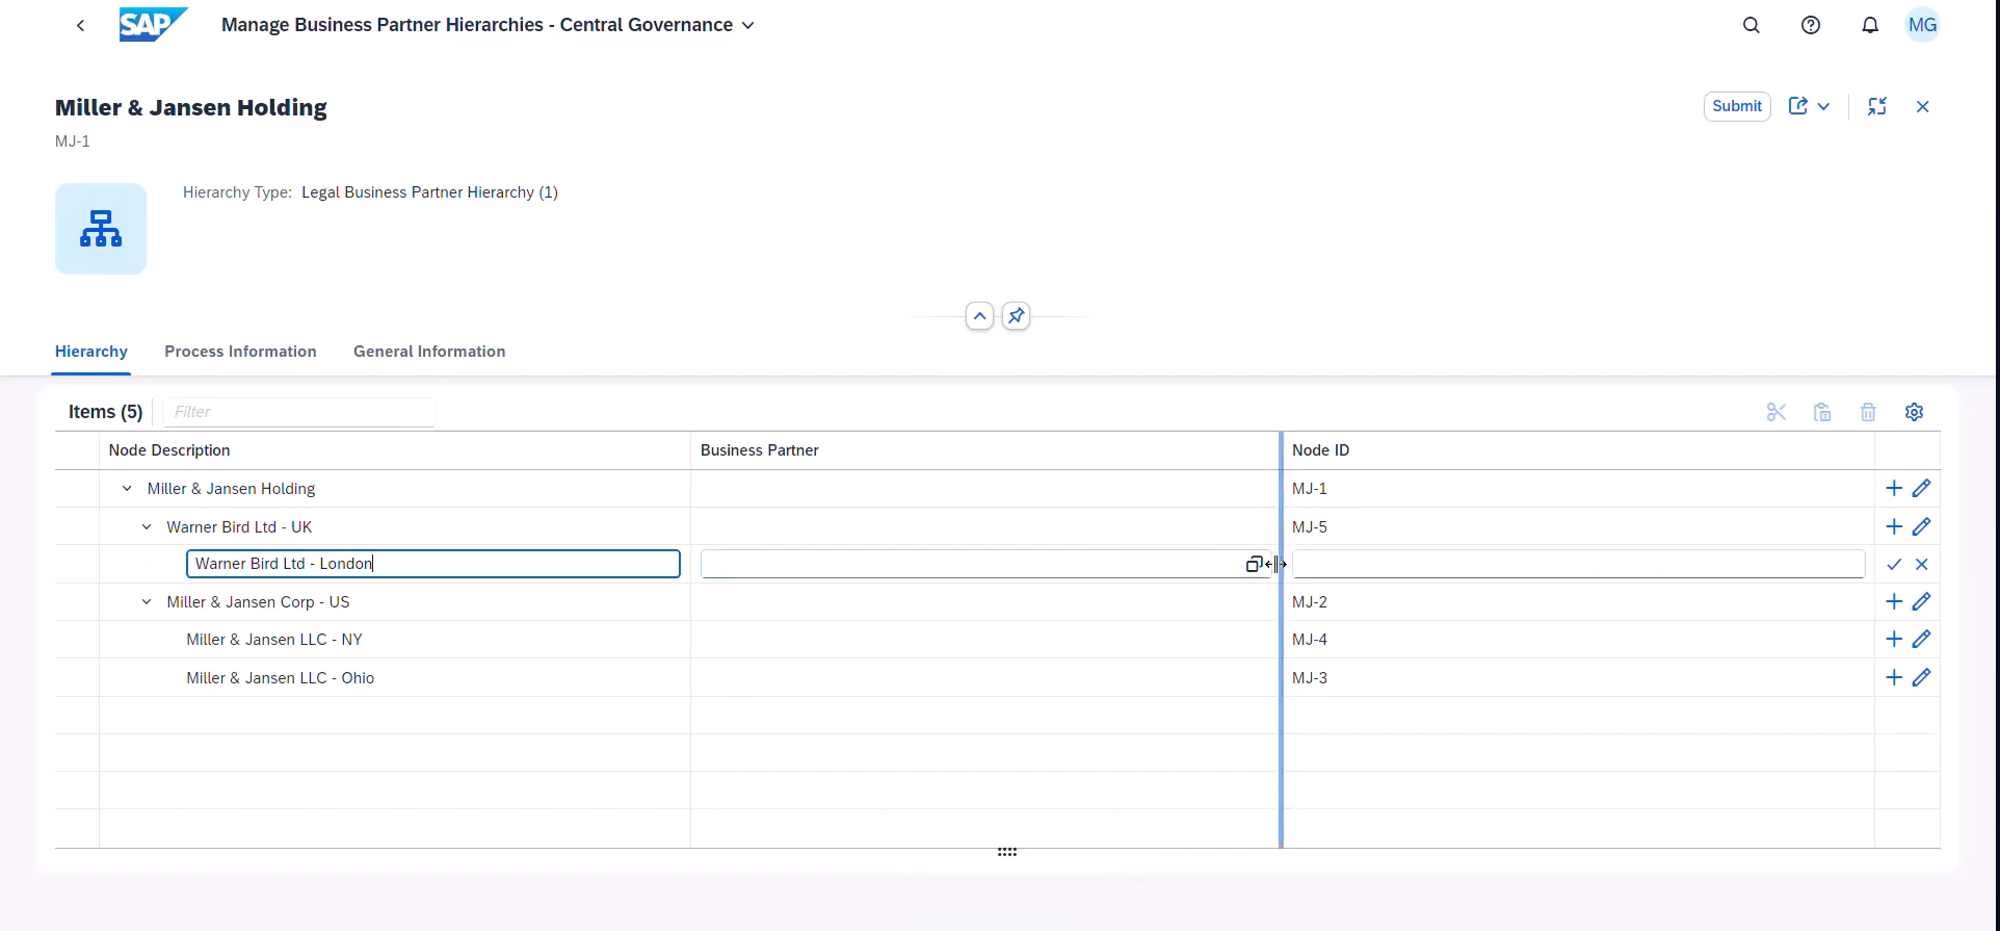
Task: Click the delete trash icon
Action: 1868,412
